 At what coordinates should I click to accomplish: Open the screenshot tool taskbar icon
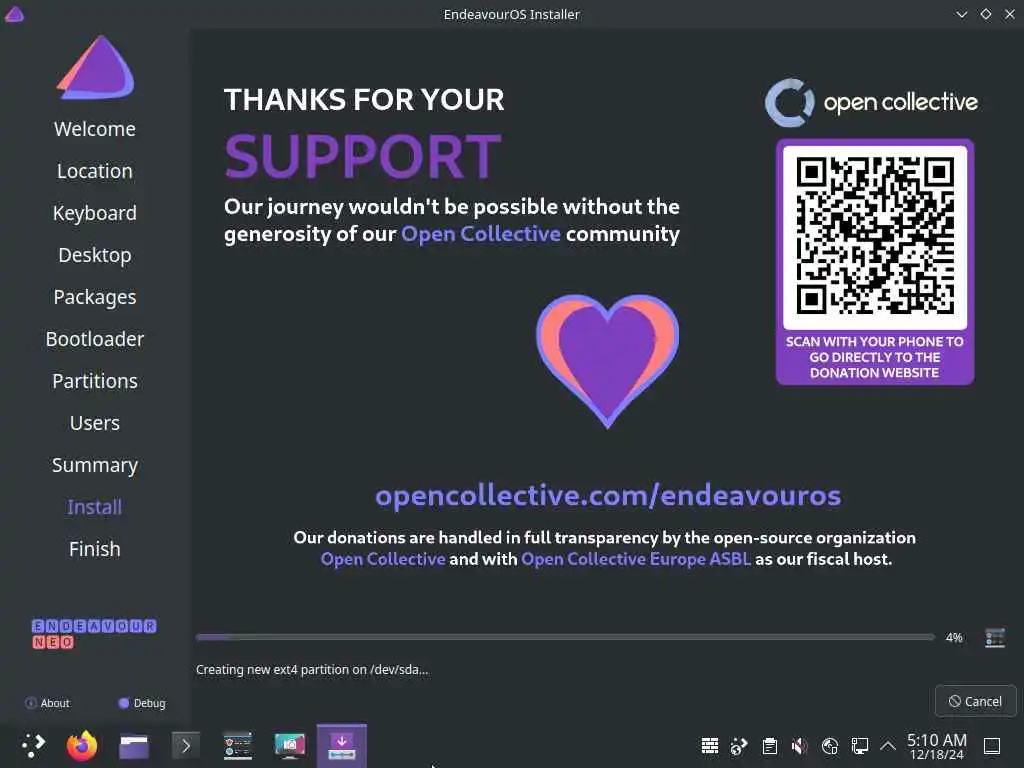pyautogui.click(x=289, y=746)
